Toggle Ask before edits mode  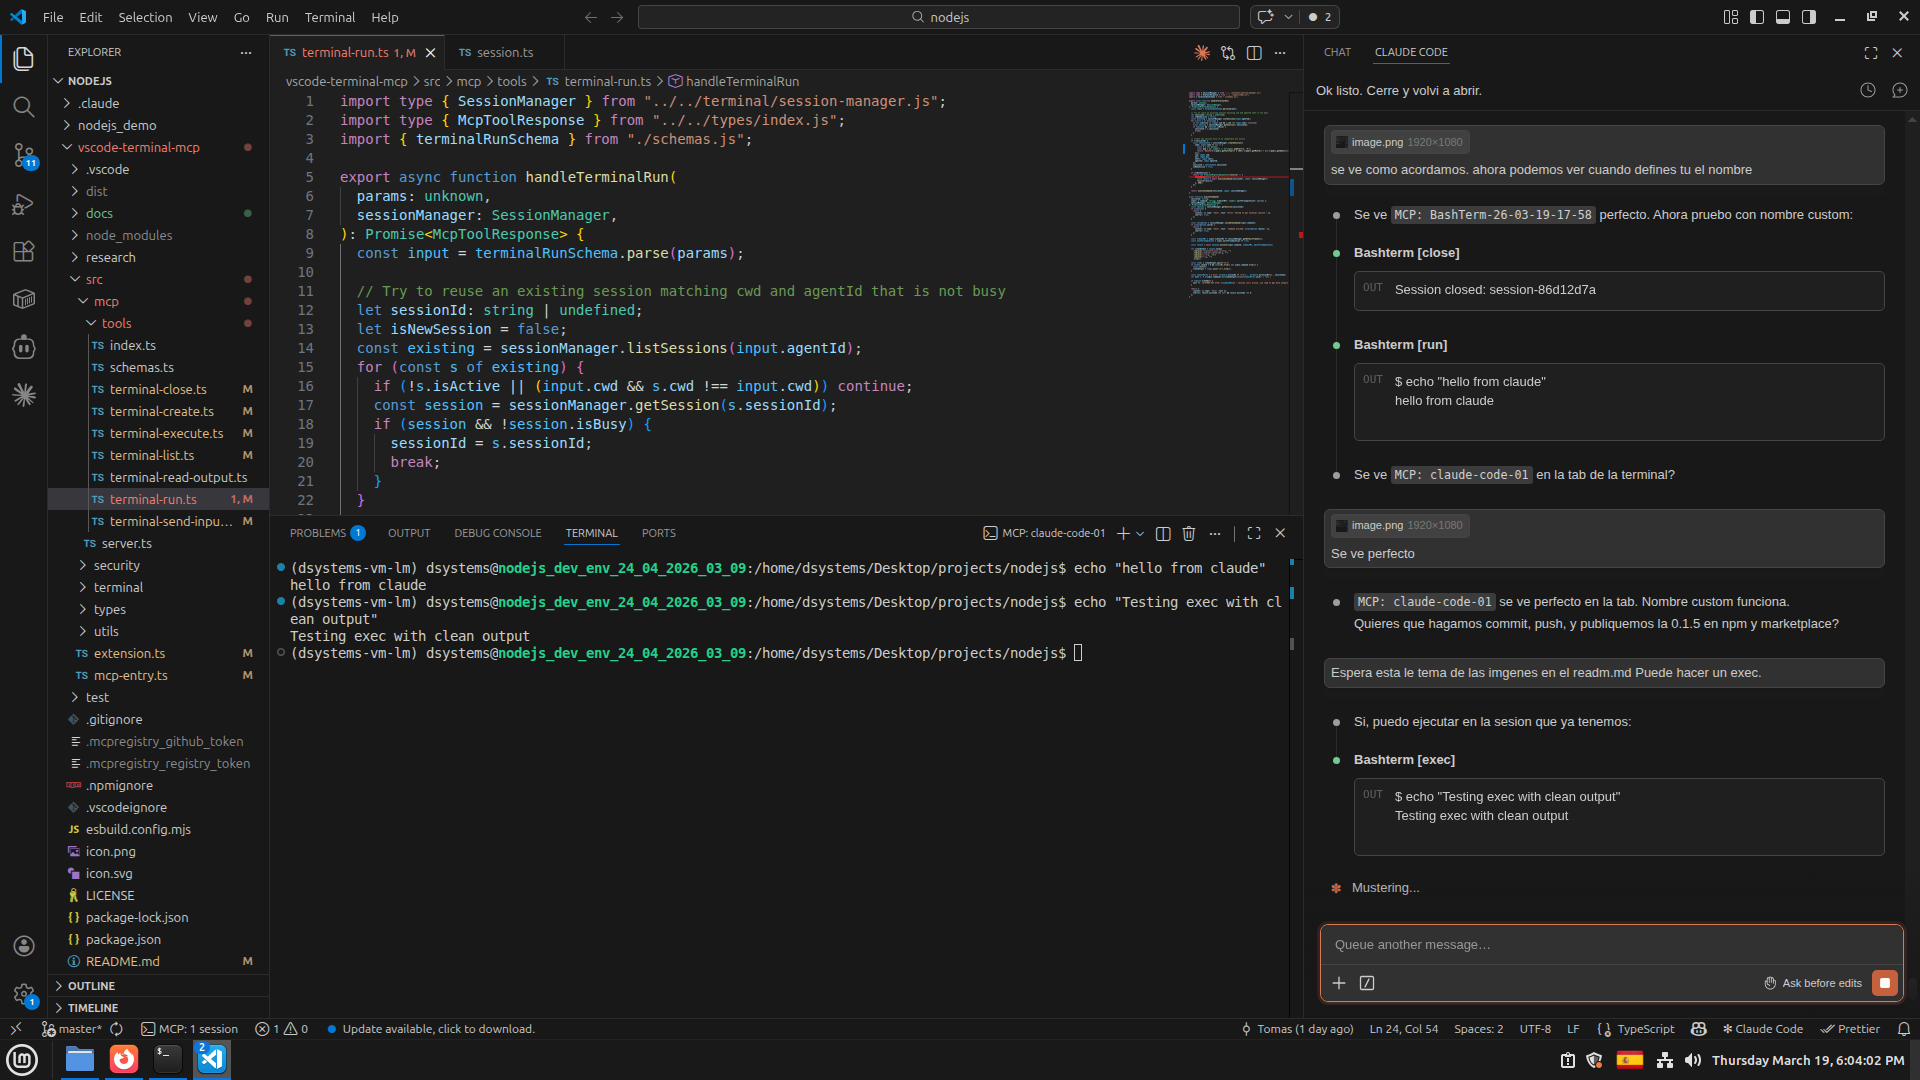(x=1813, y=983)
